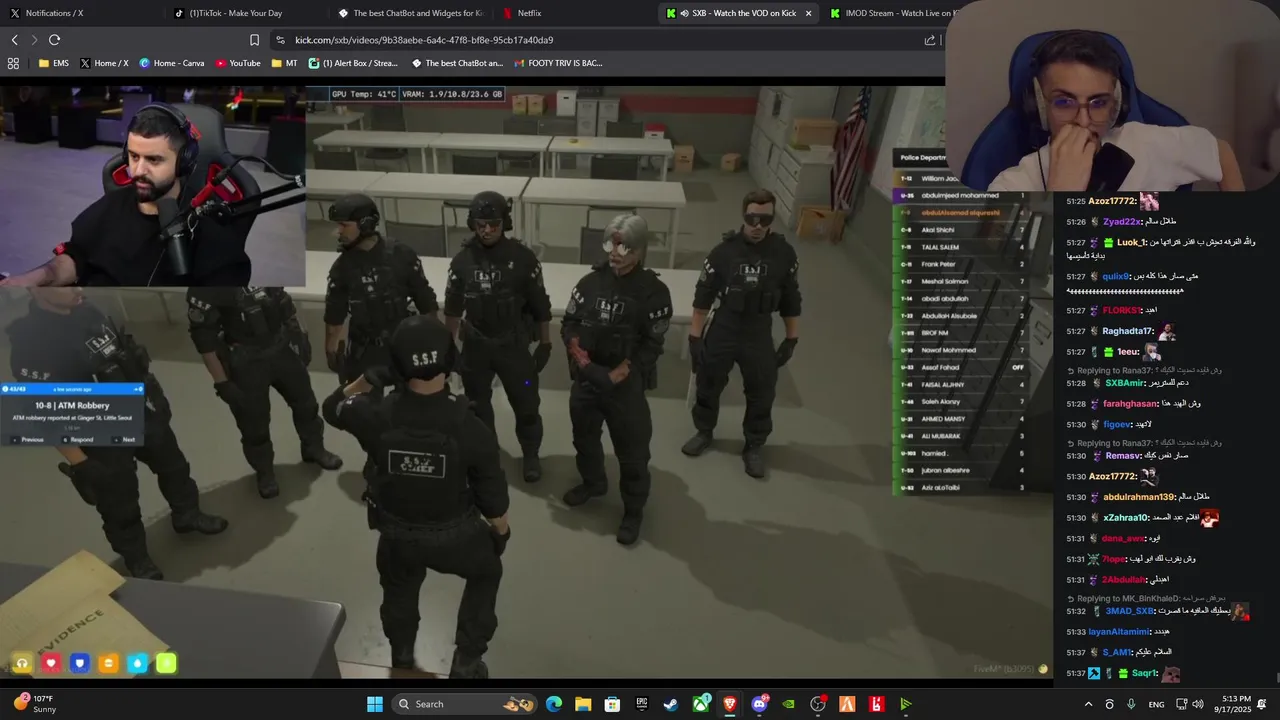Viewport: 1280px width, 720px height.
Task: Focus the kick.com address bar URL
Action: pos(424,40)
